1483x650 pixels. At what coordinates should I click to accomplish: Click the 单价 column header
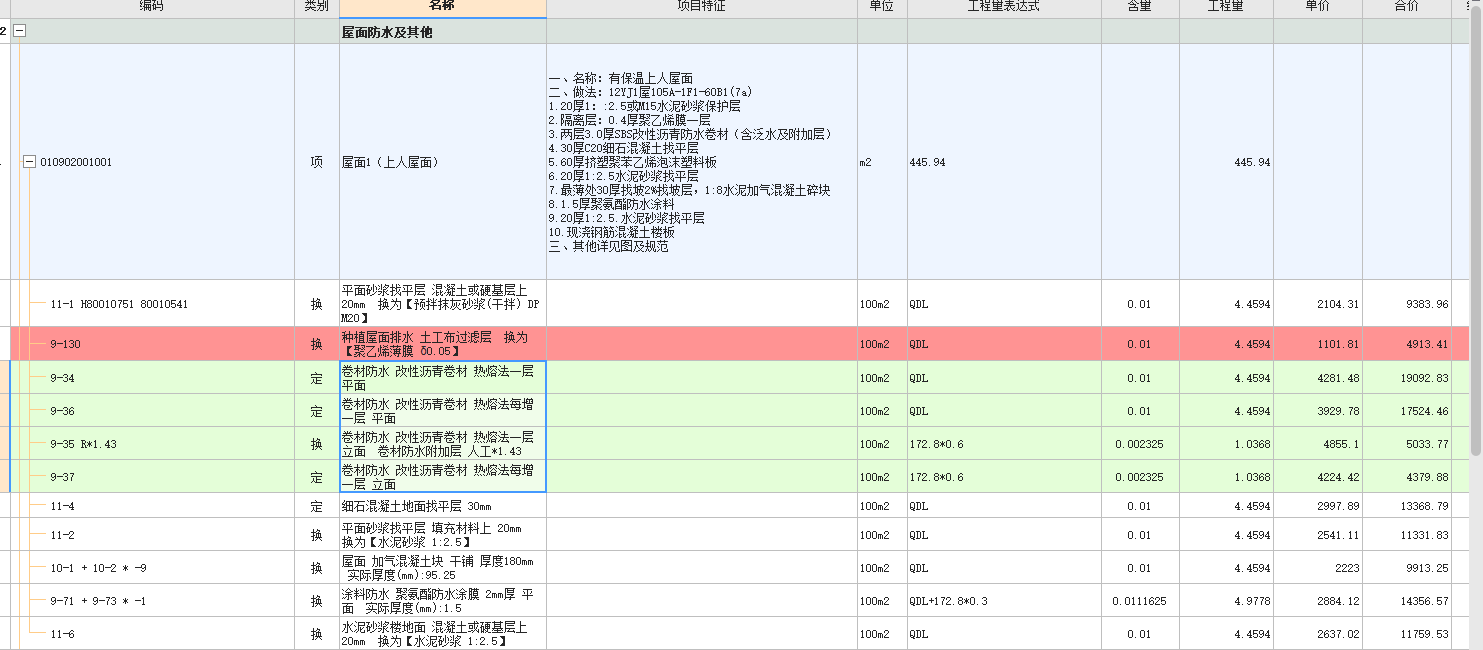(x=1318, y=7)
